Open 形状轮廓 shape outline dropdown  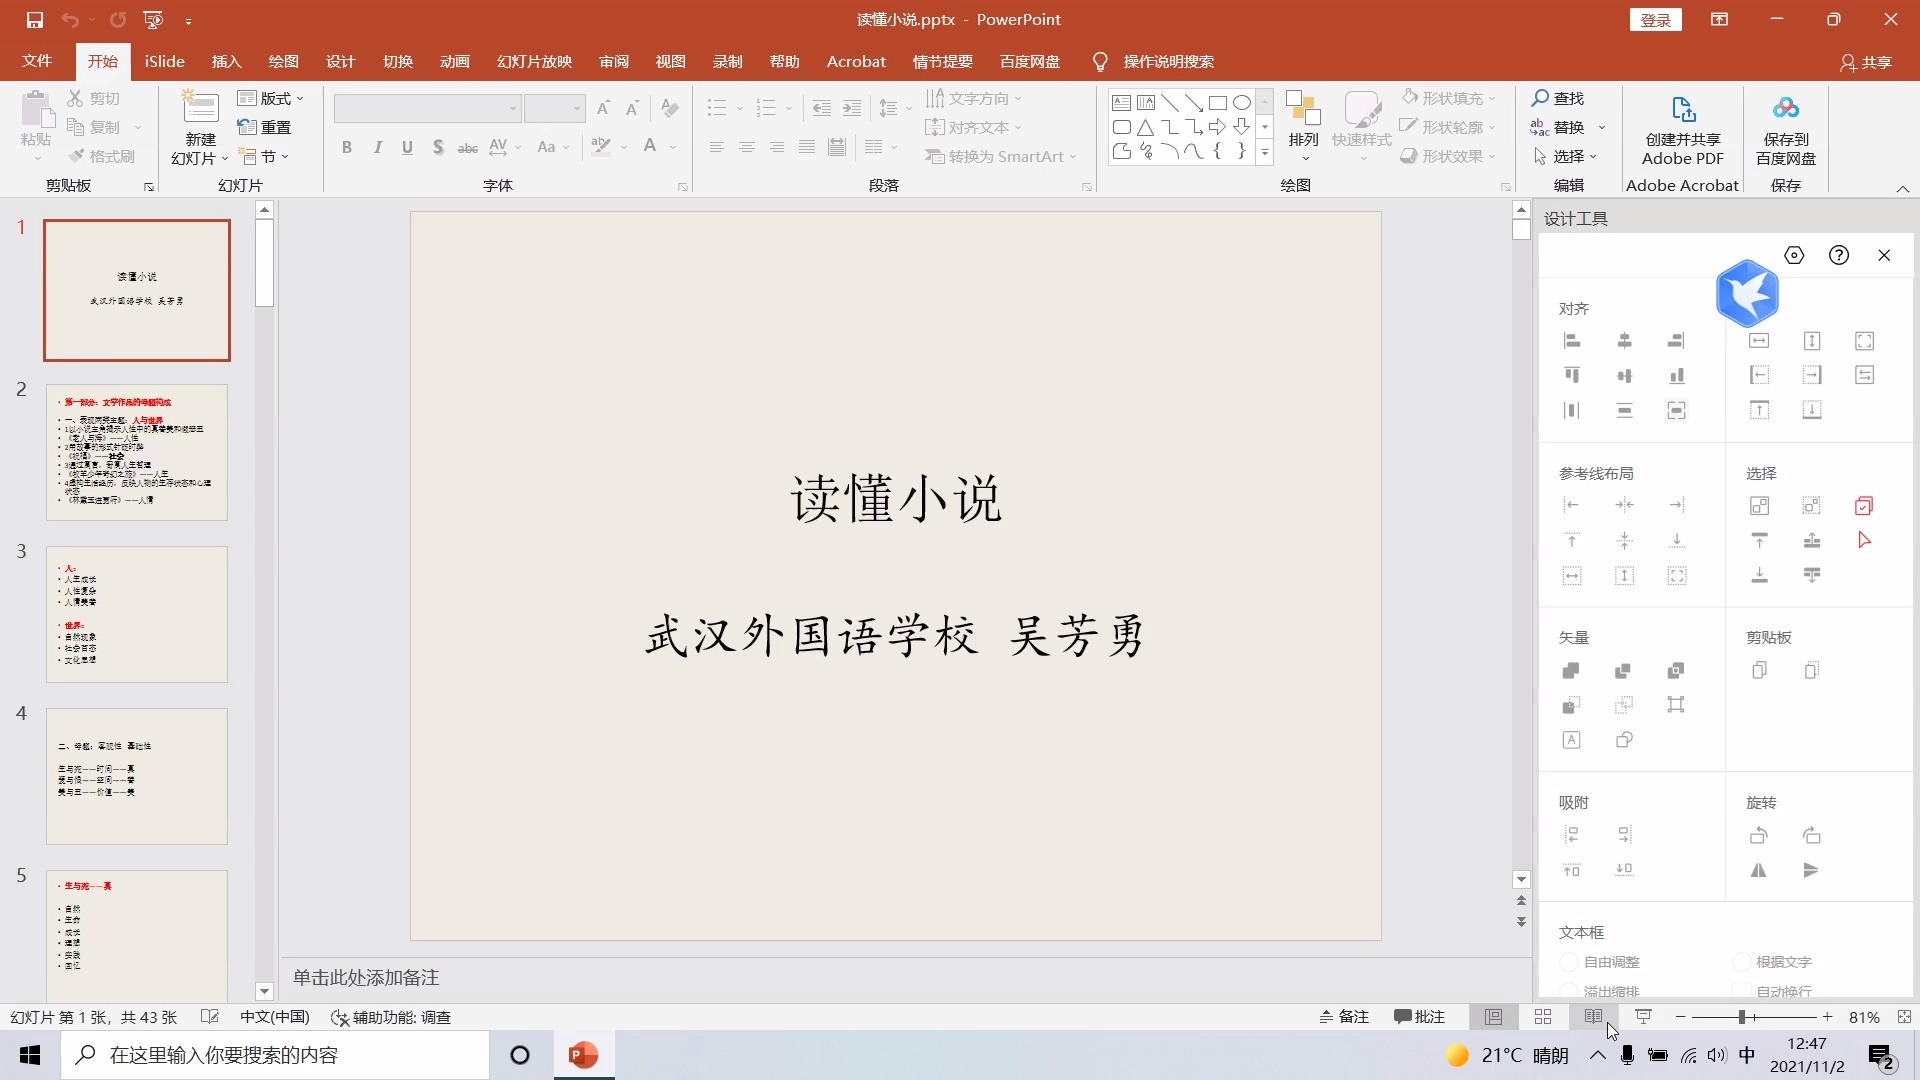coord(1448,127)
